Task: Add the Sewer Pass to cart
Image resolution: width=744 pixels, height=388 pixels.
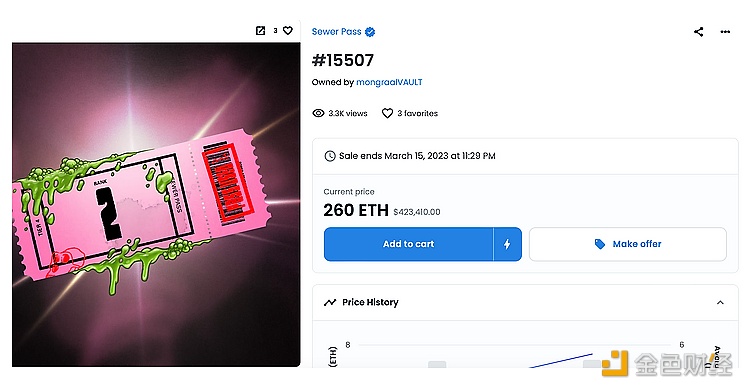Action: pyautogui.click(x=409, y=244)
